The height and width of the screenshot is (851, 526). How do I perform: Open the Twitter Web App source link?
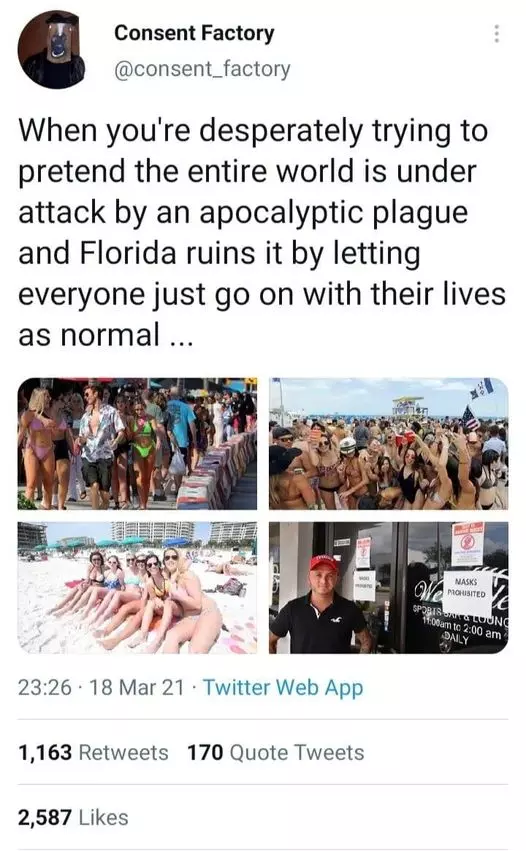[x=283, y=687]
